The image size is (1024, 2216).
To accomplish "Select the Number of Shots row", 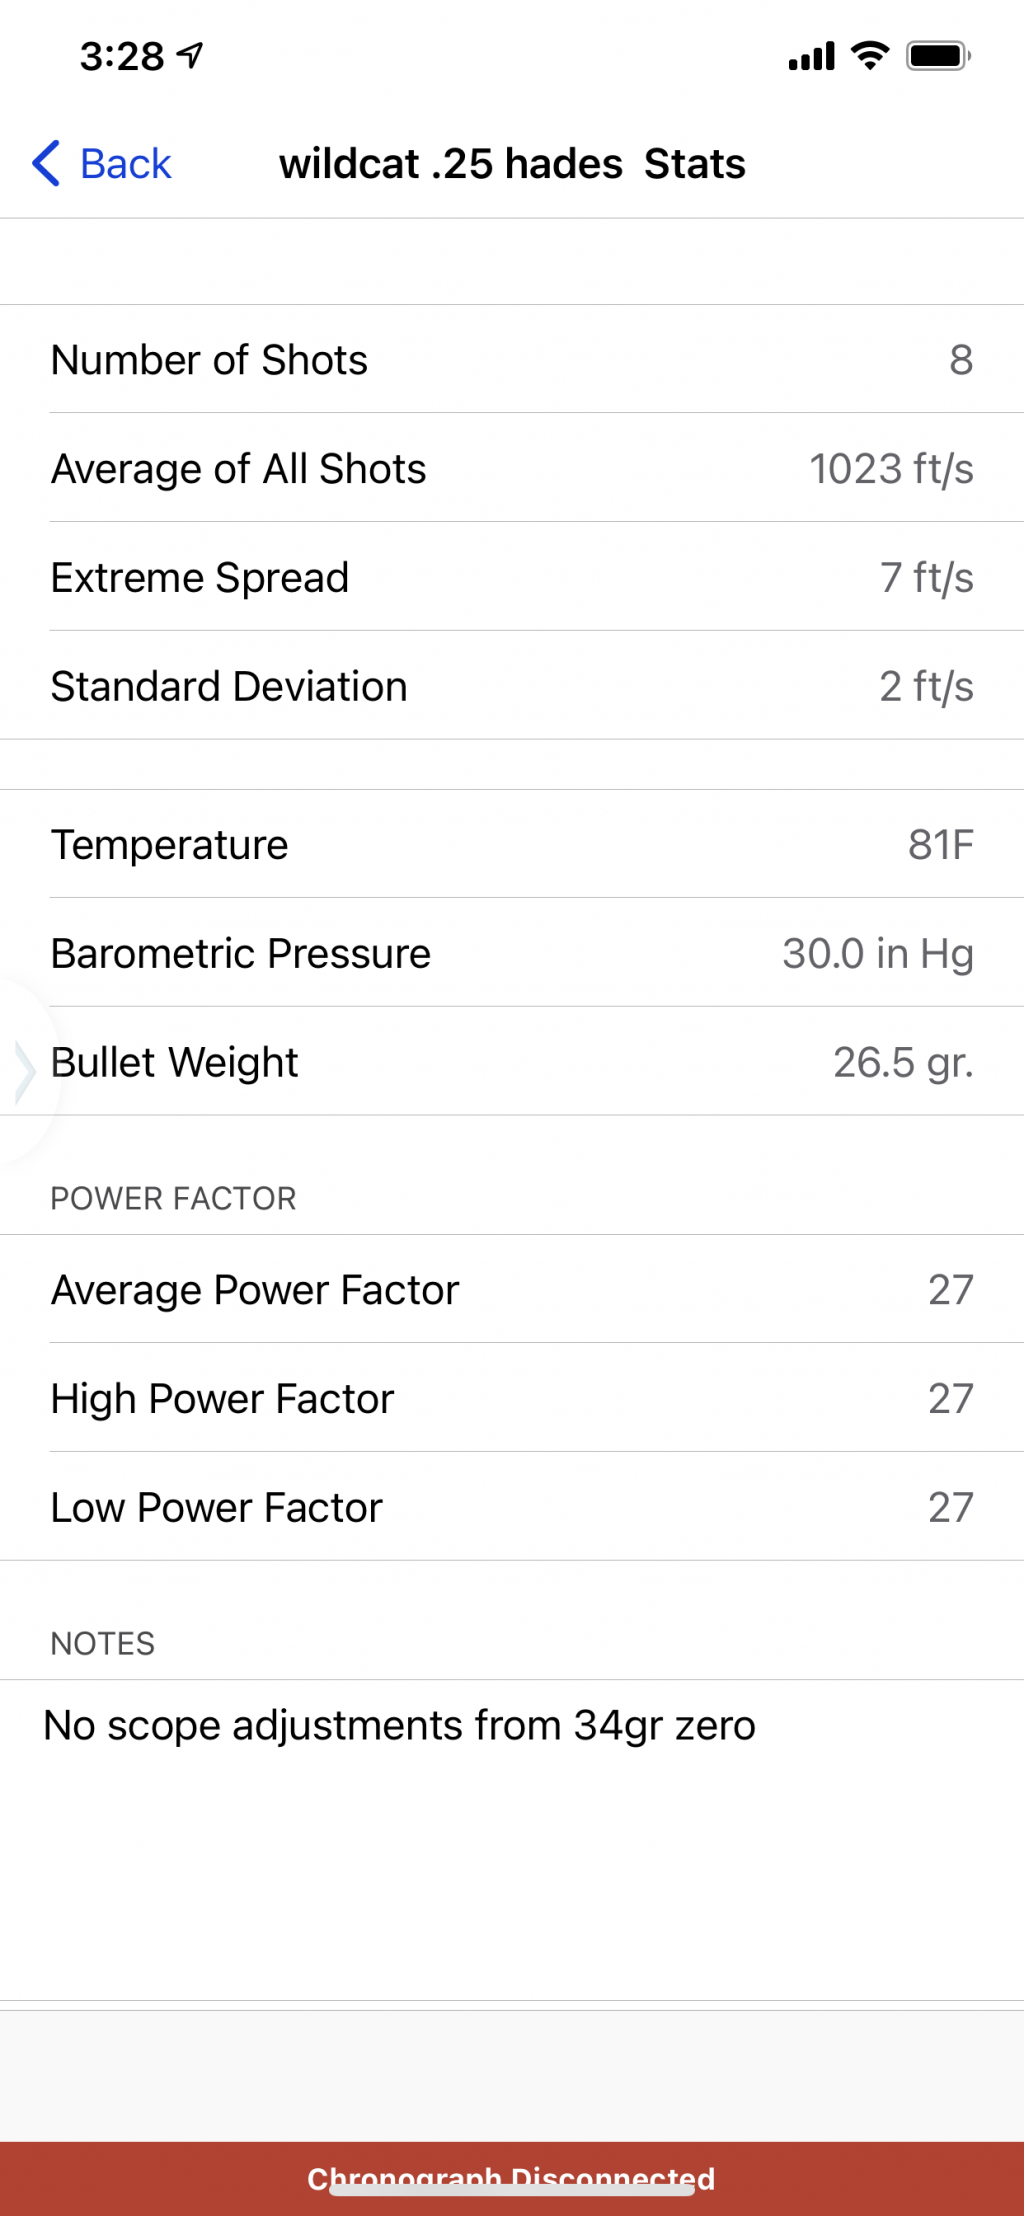I will tap(512, 359).
